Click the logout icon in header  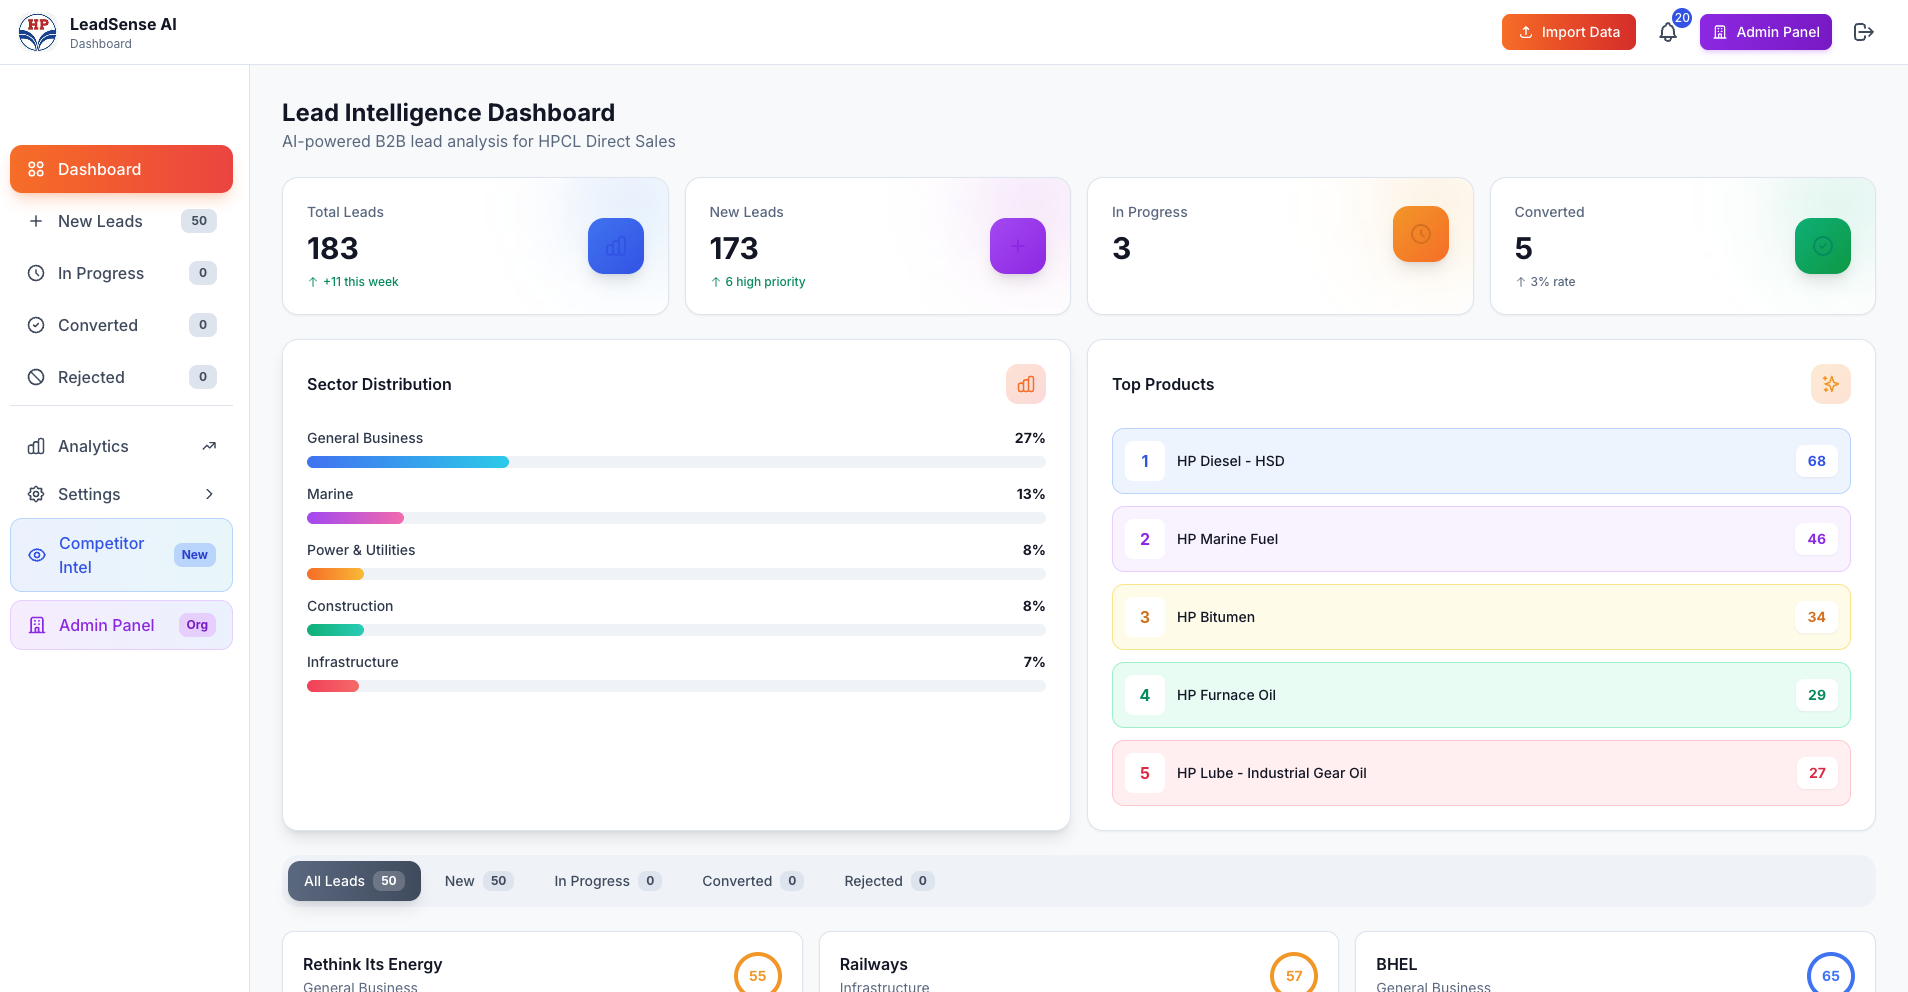point(1863,32)
